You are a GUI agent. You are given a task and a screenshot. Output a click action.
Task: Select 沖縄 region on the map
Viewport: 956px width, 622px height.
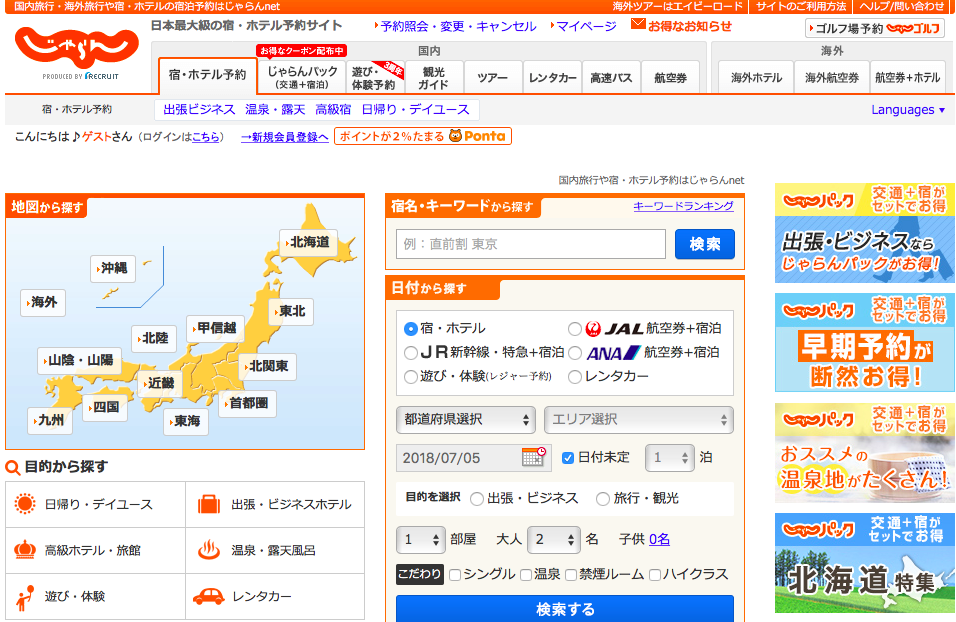pyautogui.click(x=113, y=268)
